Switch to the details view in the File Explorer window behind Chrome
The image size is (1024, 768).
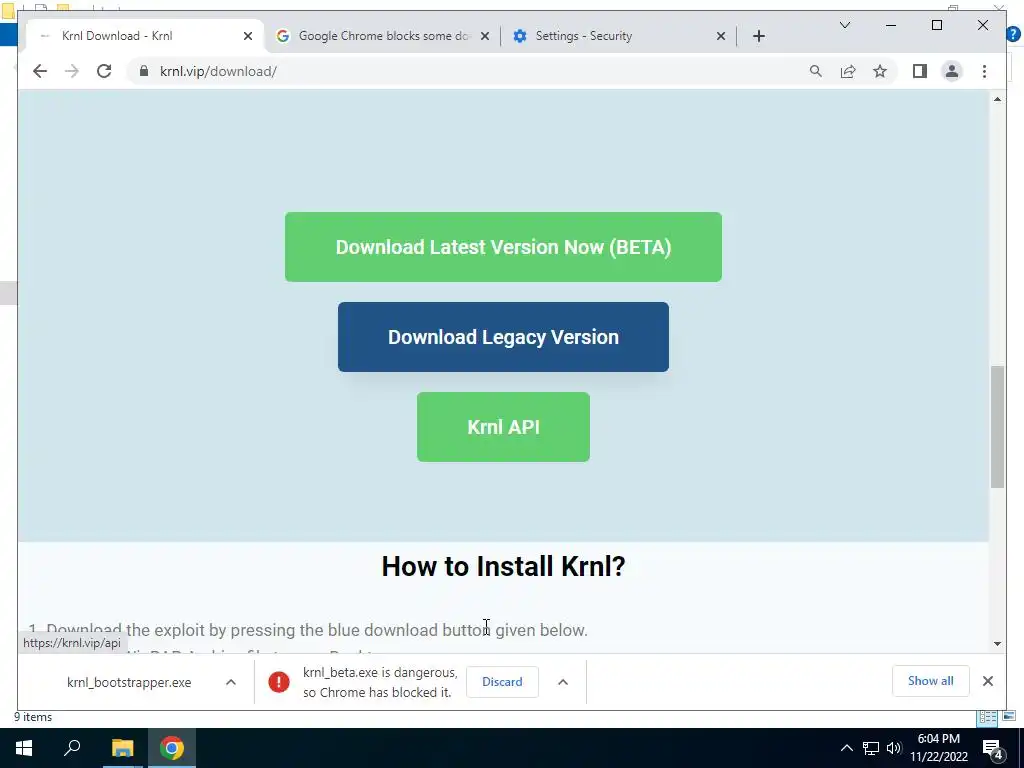(987, 718)
